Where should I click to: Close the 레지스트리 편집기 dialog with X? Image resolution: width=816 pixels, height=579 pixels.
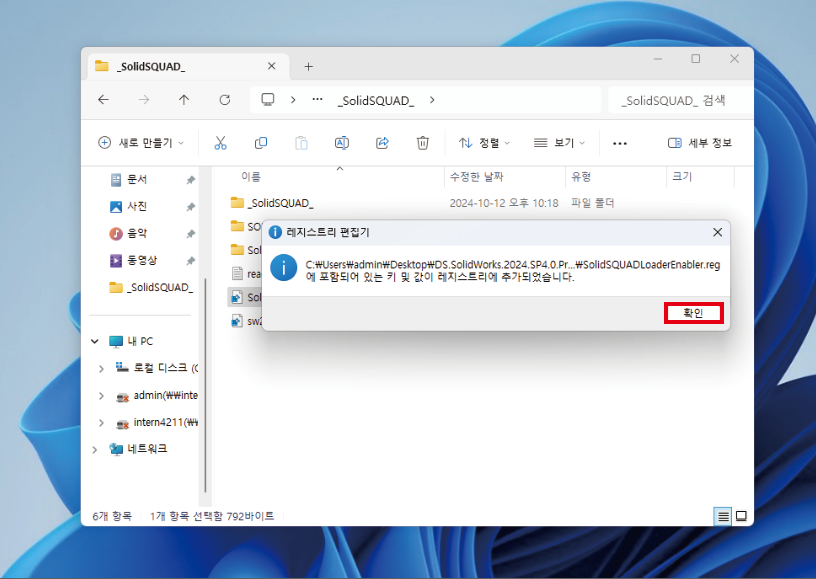pos(717,232)
